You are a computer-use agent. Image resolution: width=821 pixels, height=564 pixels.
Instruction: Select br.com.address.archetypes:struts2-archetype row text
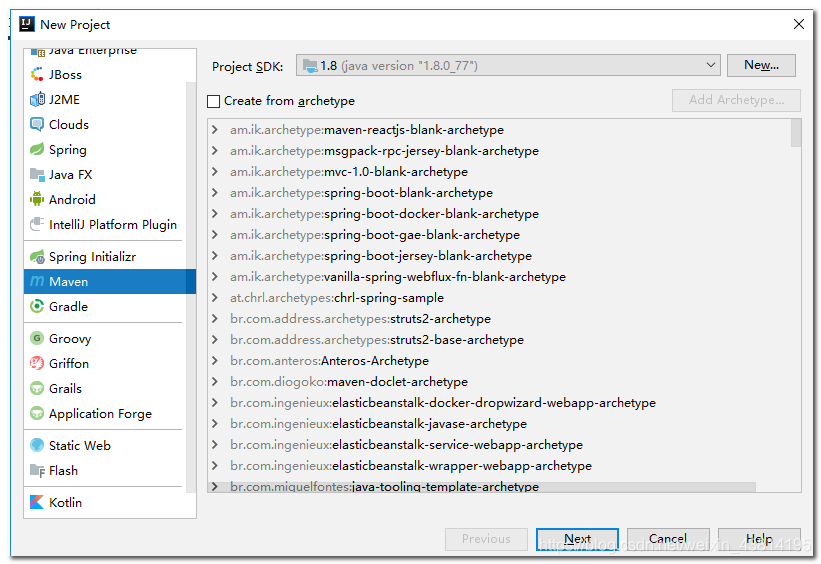coord(360,318)
